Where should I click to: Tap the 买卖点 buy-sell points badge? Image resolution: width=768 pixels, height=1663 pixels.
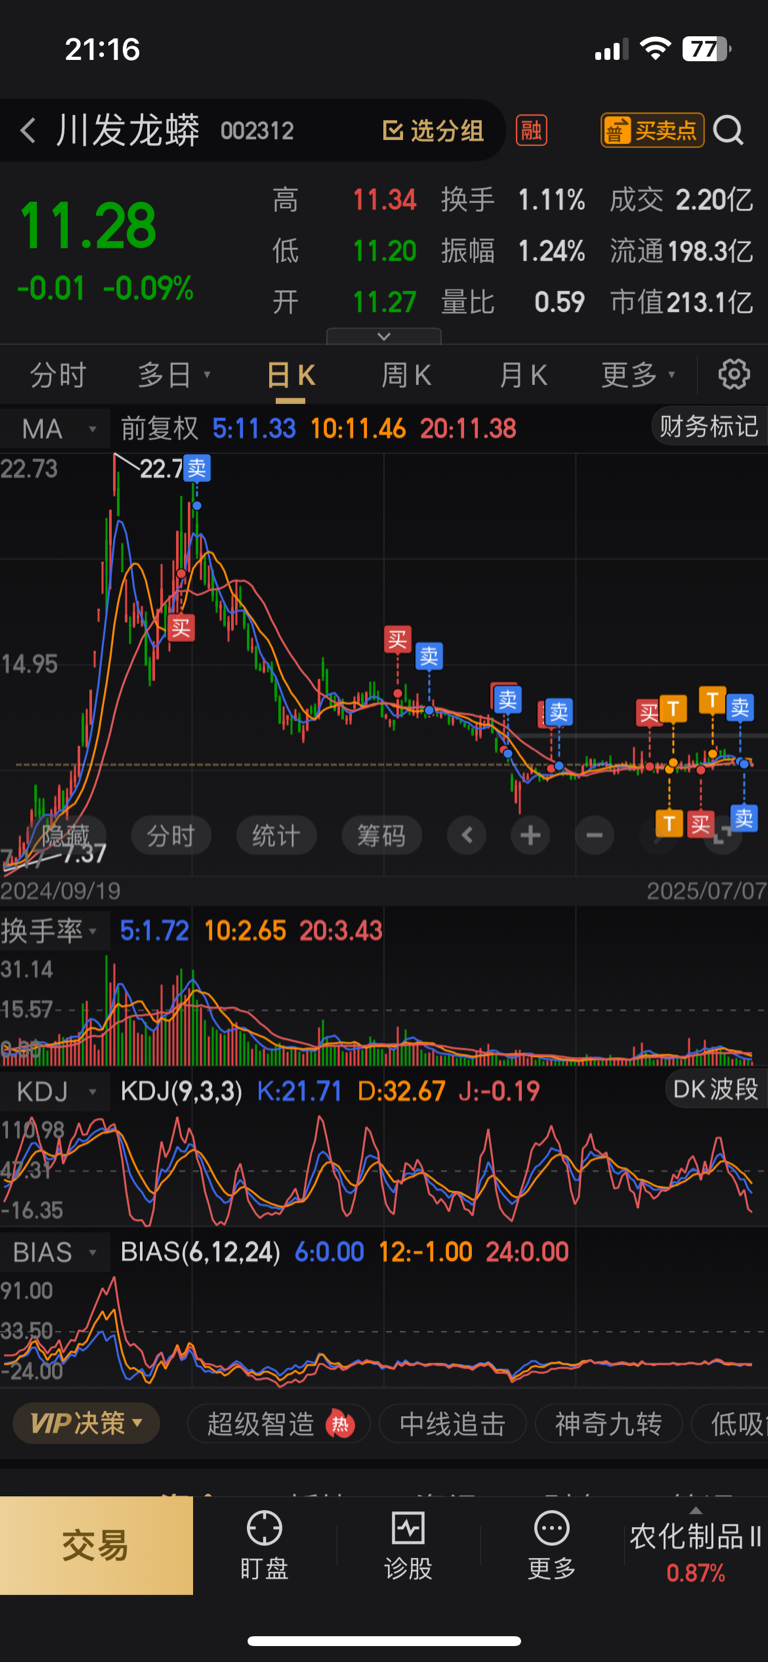click(652, 130)
